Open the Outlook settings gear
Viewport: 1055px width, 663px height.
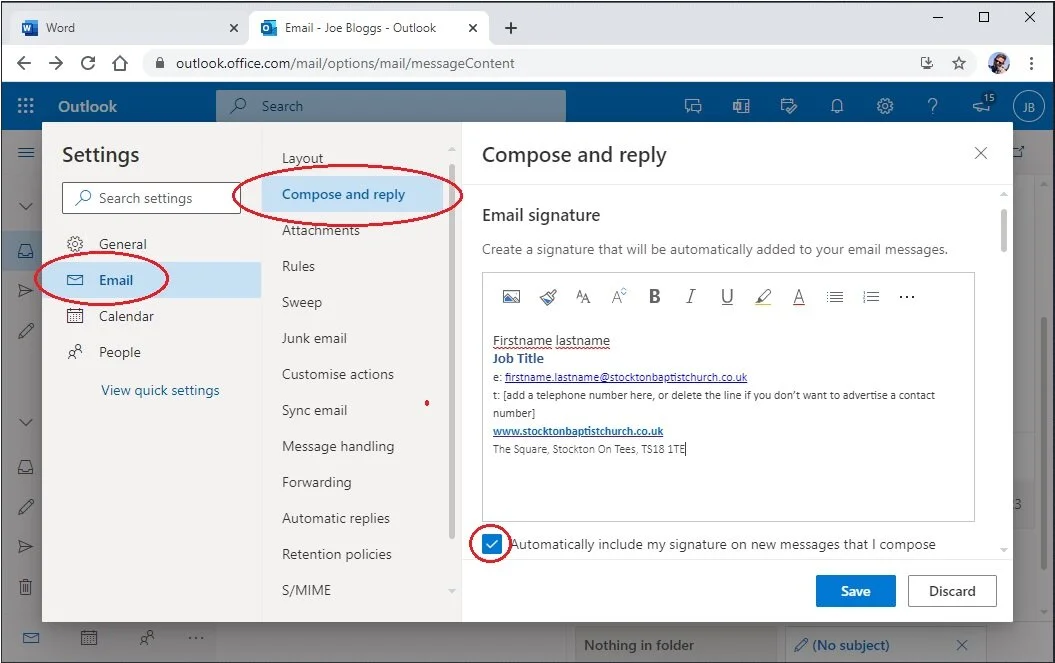click(x=885, y=106)
